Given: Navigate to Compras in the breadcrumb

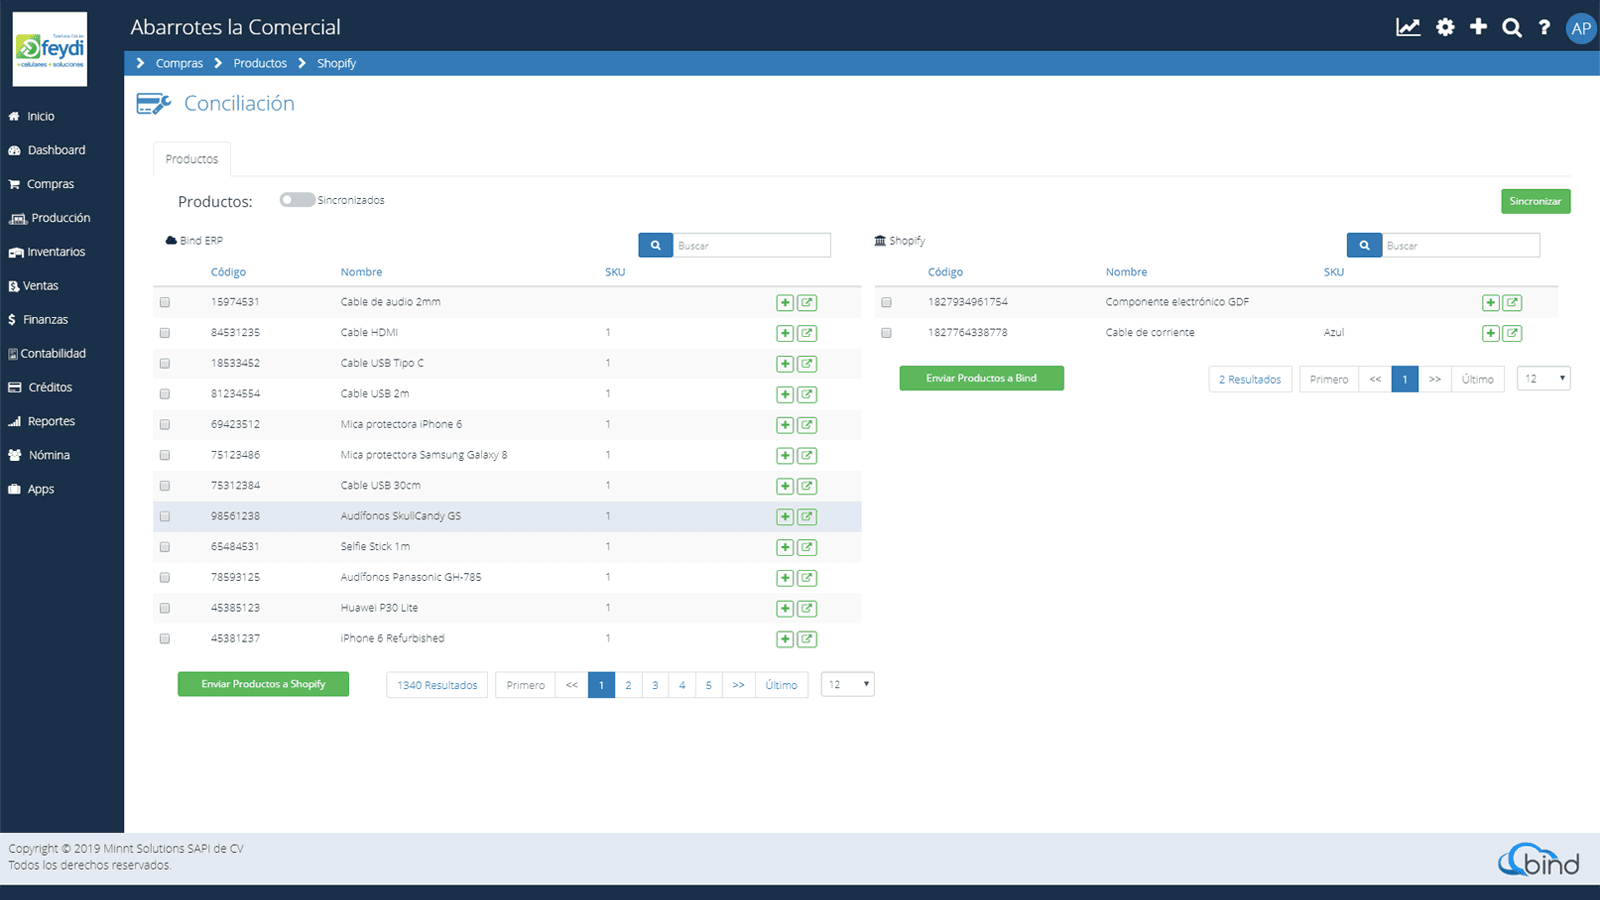Looking at the screenshot, I should [180, 62].
